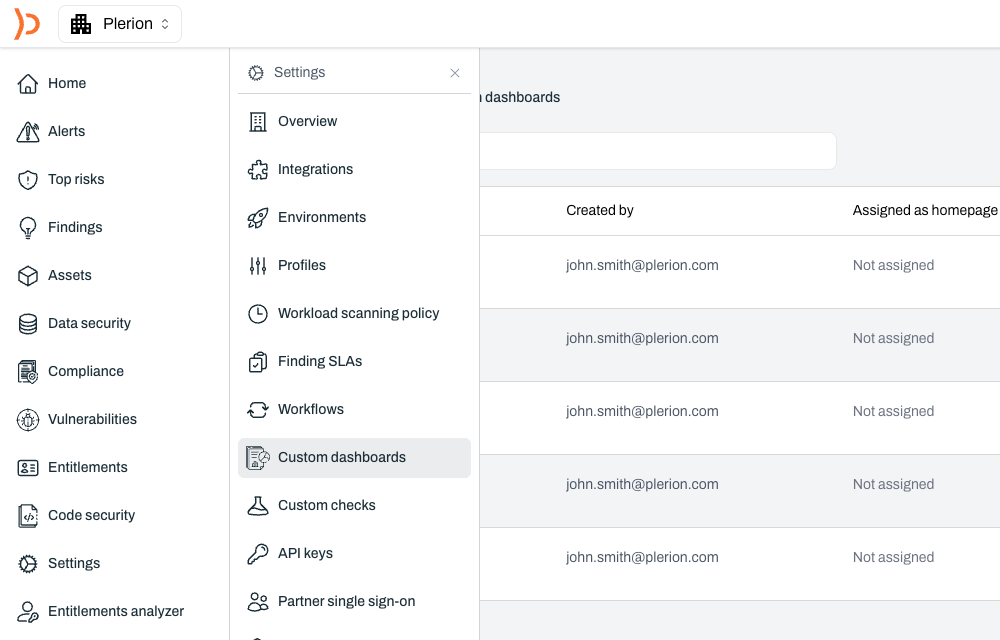Select Custom dashboards menu item
Viewport: 1000px width, 640px height.
coord(354,458)
